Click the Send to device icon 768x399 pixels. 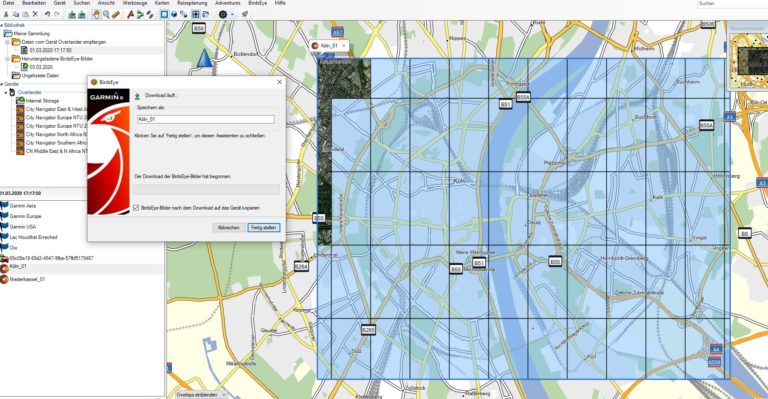point(72,15)
